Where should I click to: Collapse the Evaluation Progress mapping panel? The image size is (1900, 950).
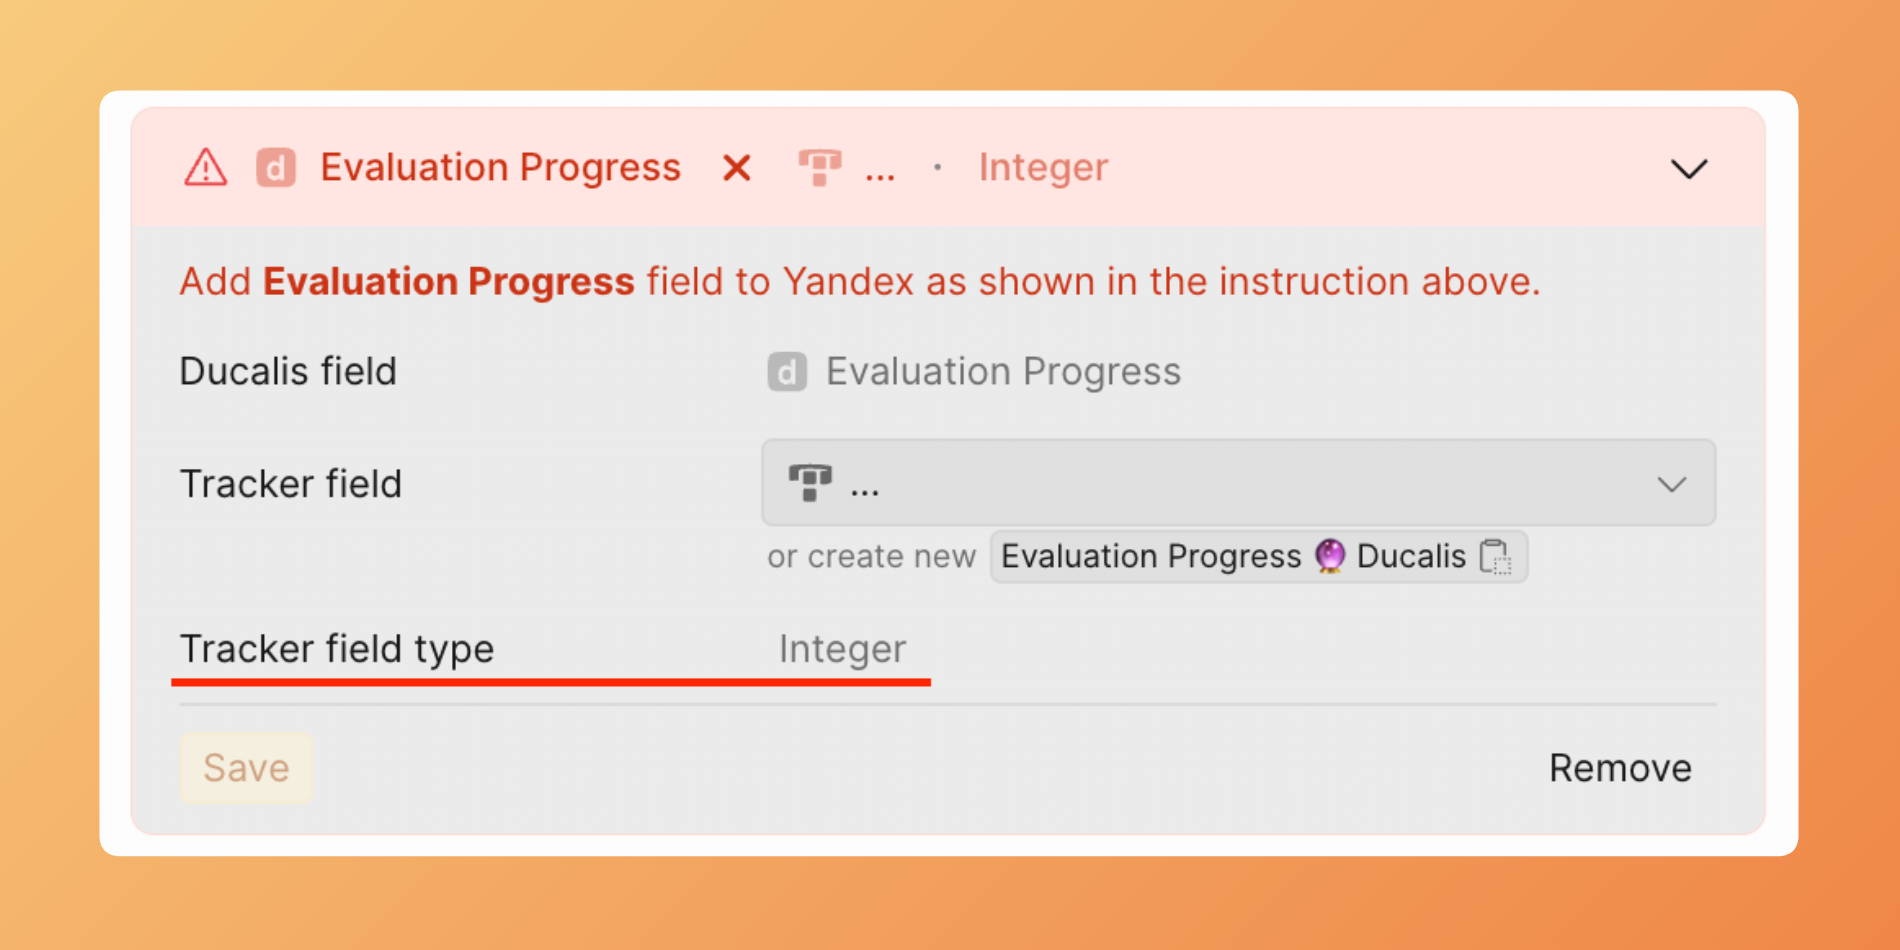(1689, 169)
